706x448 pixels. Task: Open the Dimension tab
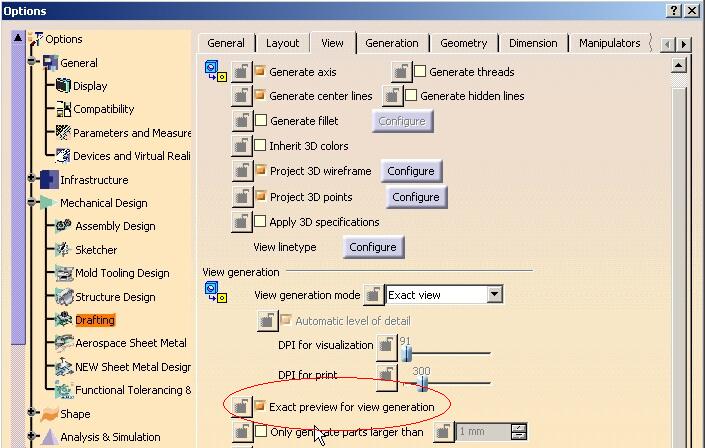pos(532,43)
